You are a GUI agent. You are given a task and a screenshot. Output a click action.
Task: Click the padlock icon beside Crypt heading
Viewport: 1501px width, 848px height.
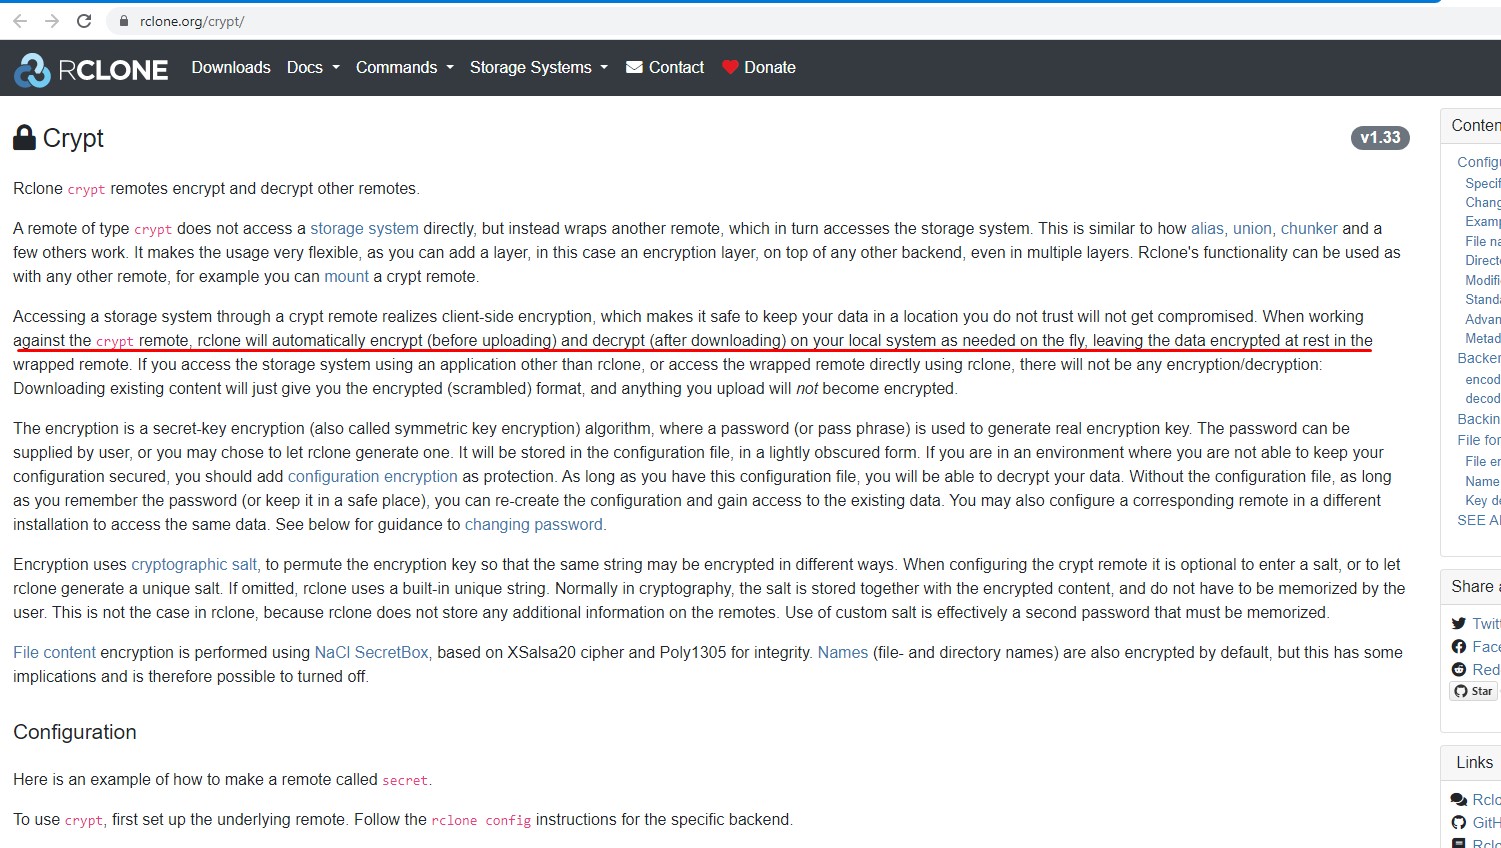tap(24, 138)
